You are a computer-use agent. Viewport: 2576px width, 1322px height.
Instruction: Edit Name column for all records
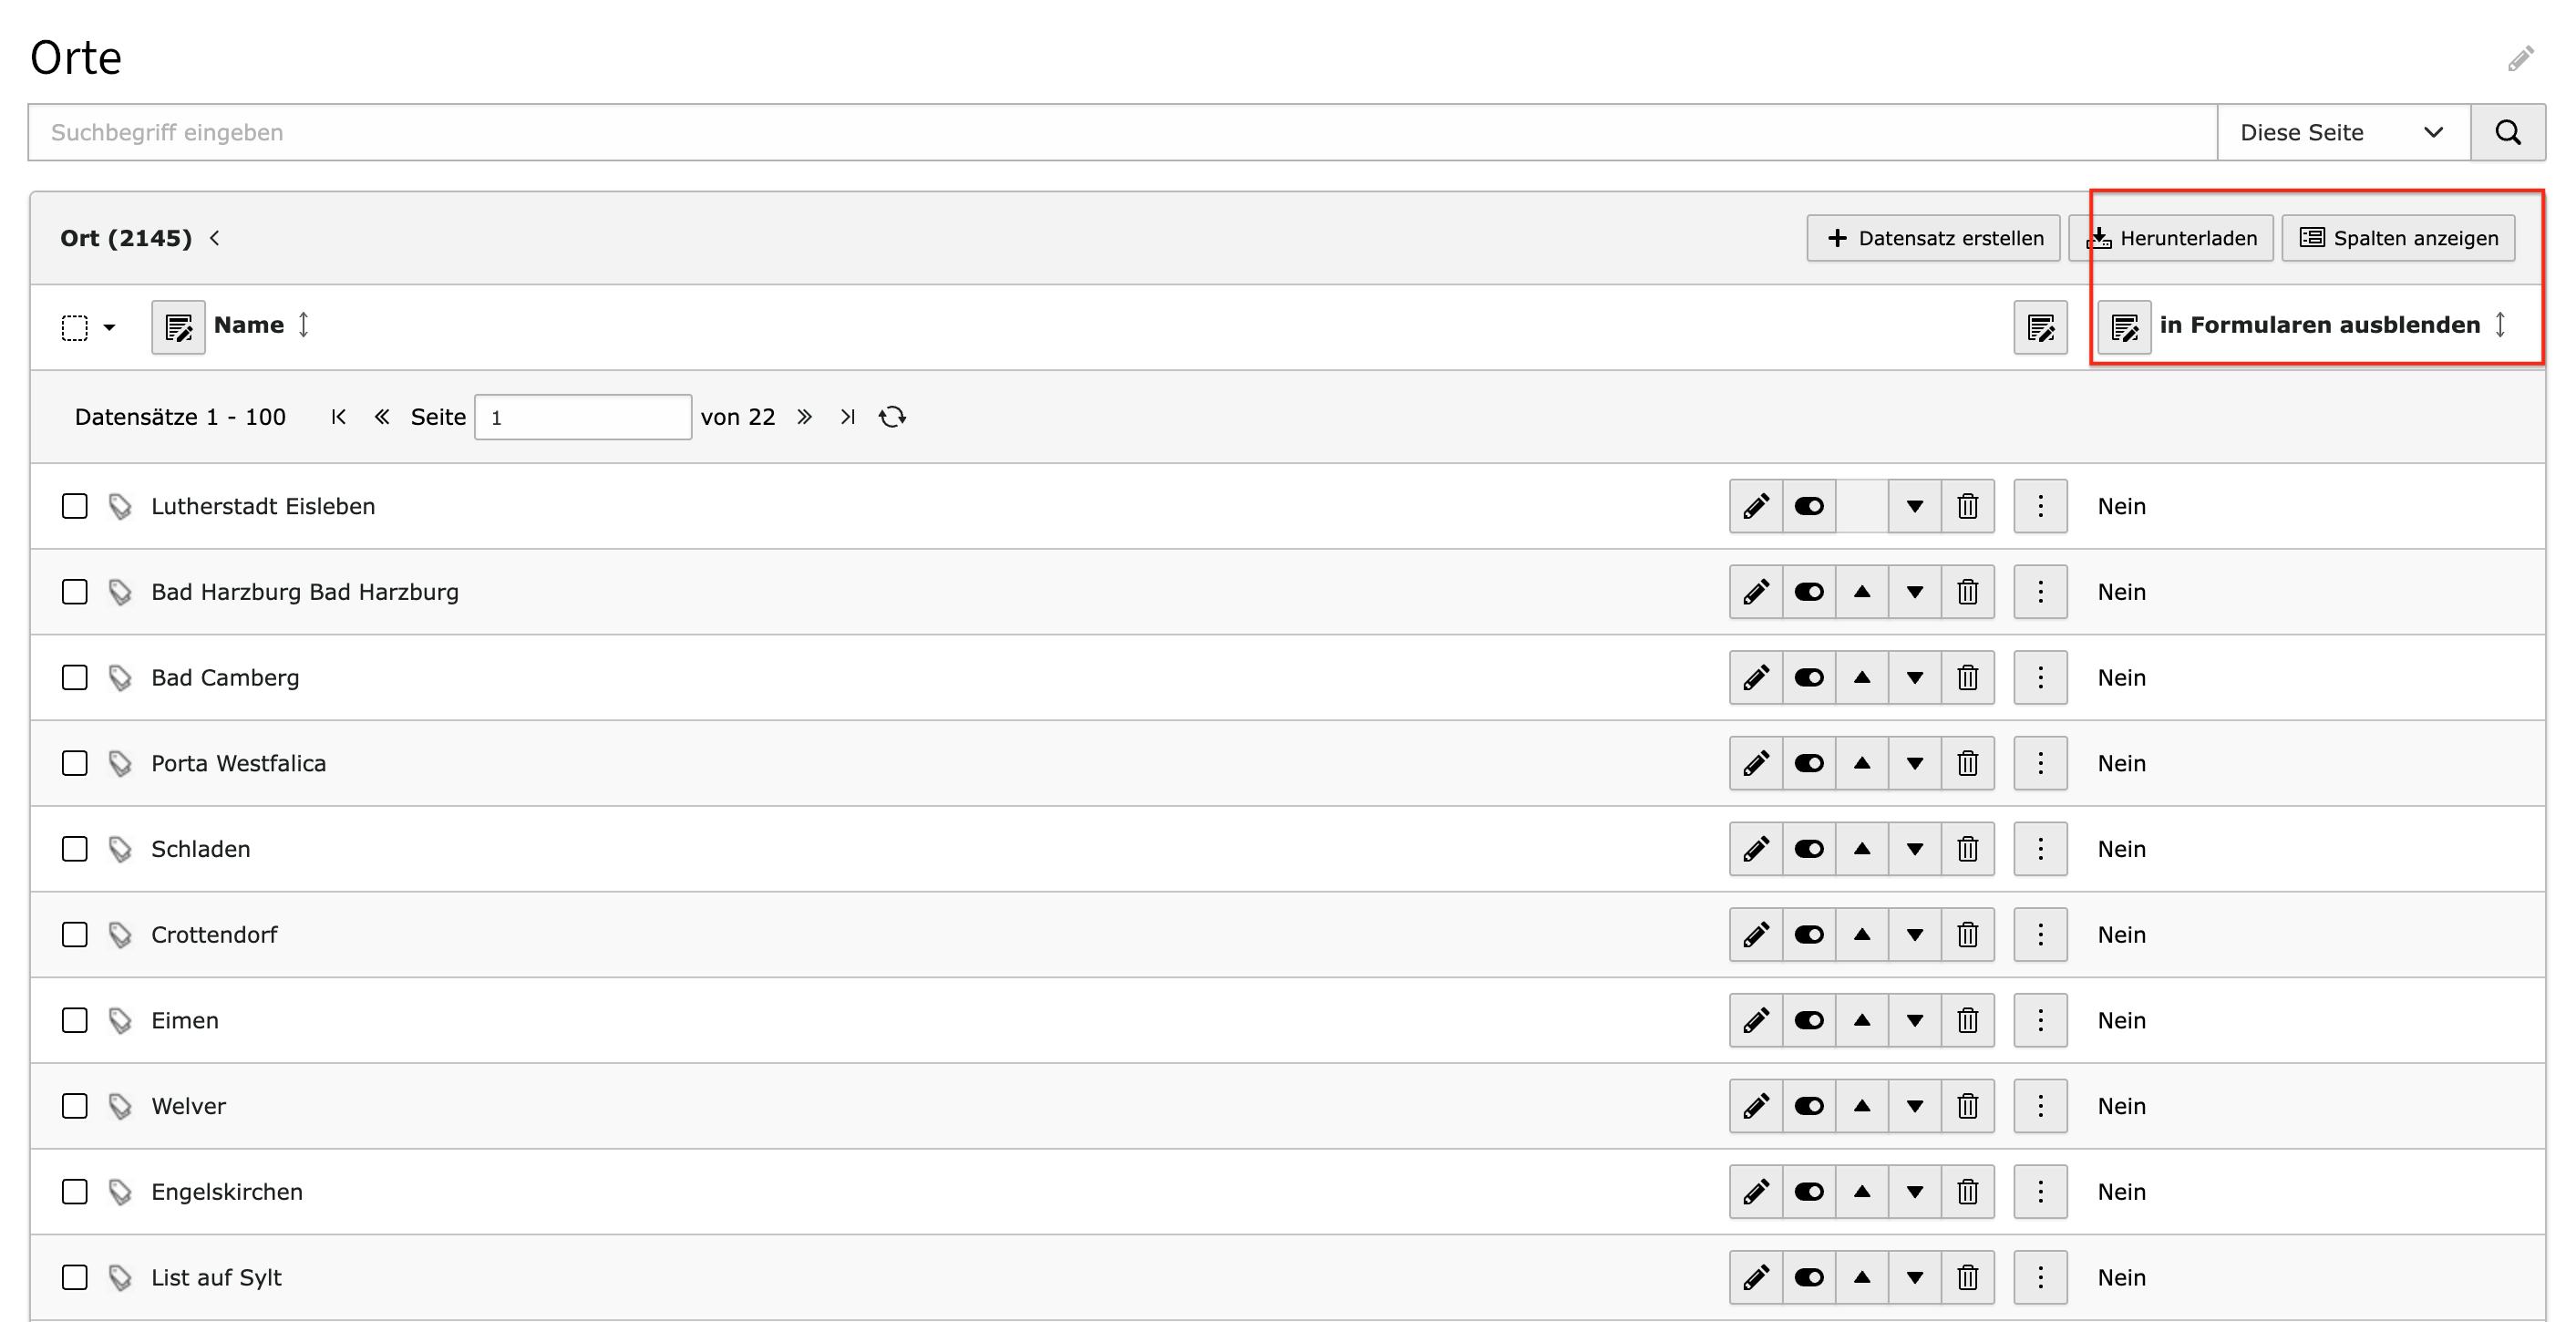pos(178,327)
